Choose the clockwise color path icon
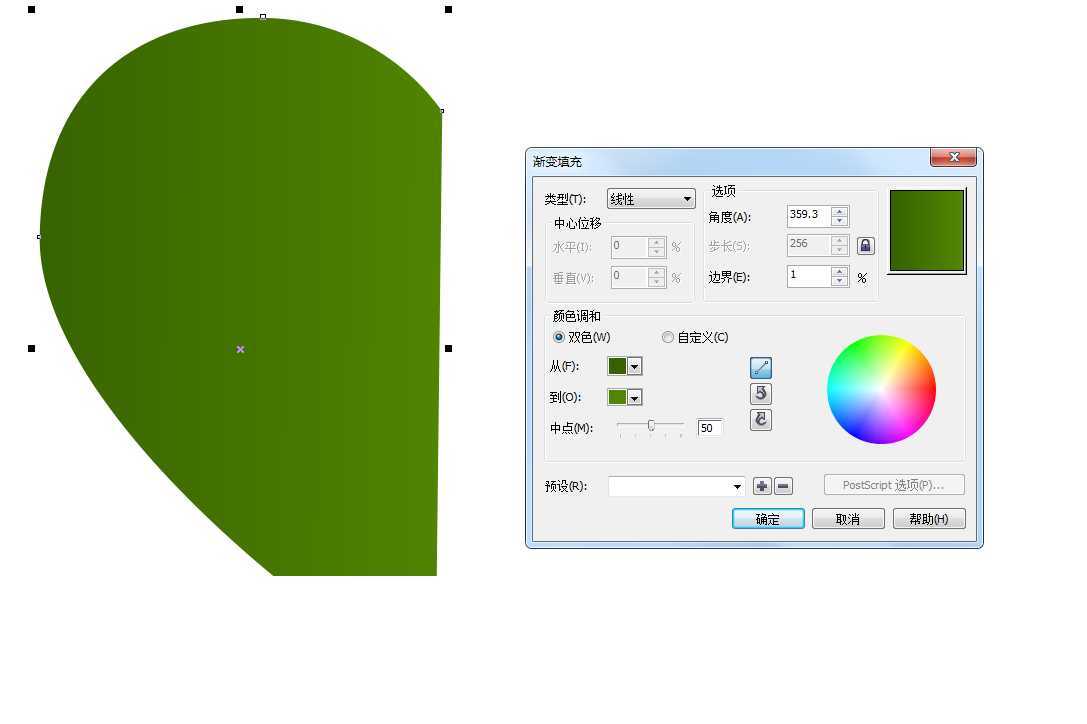Screen dimensions: 1087x724 coord(760,420)
